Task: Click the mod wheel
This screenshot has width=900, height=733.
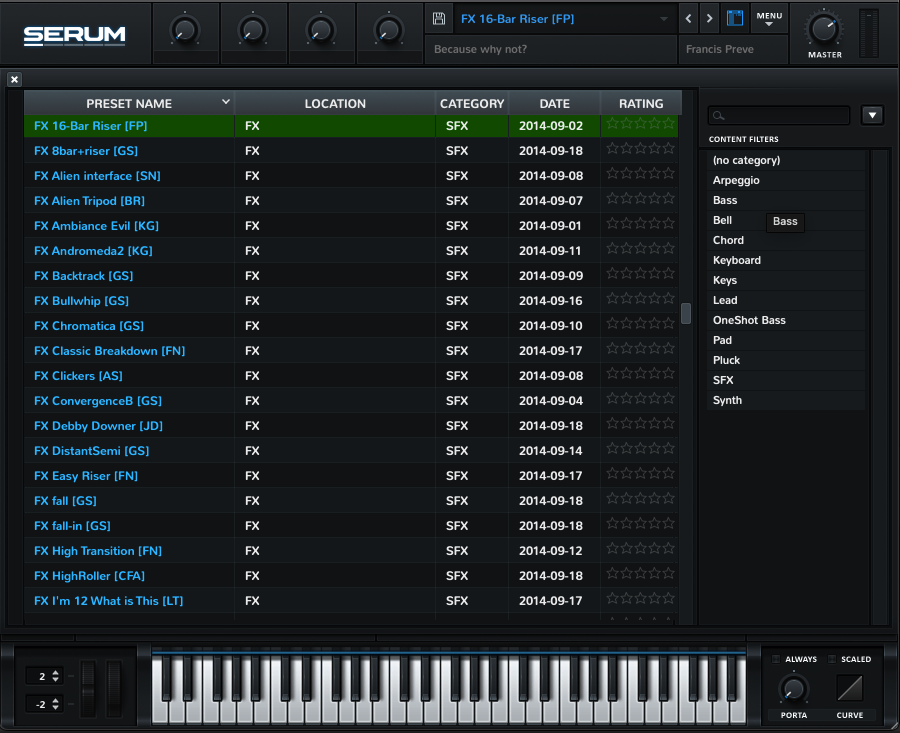Action: click(x=114, y=689)
